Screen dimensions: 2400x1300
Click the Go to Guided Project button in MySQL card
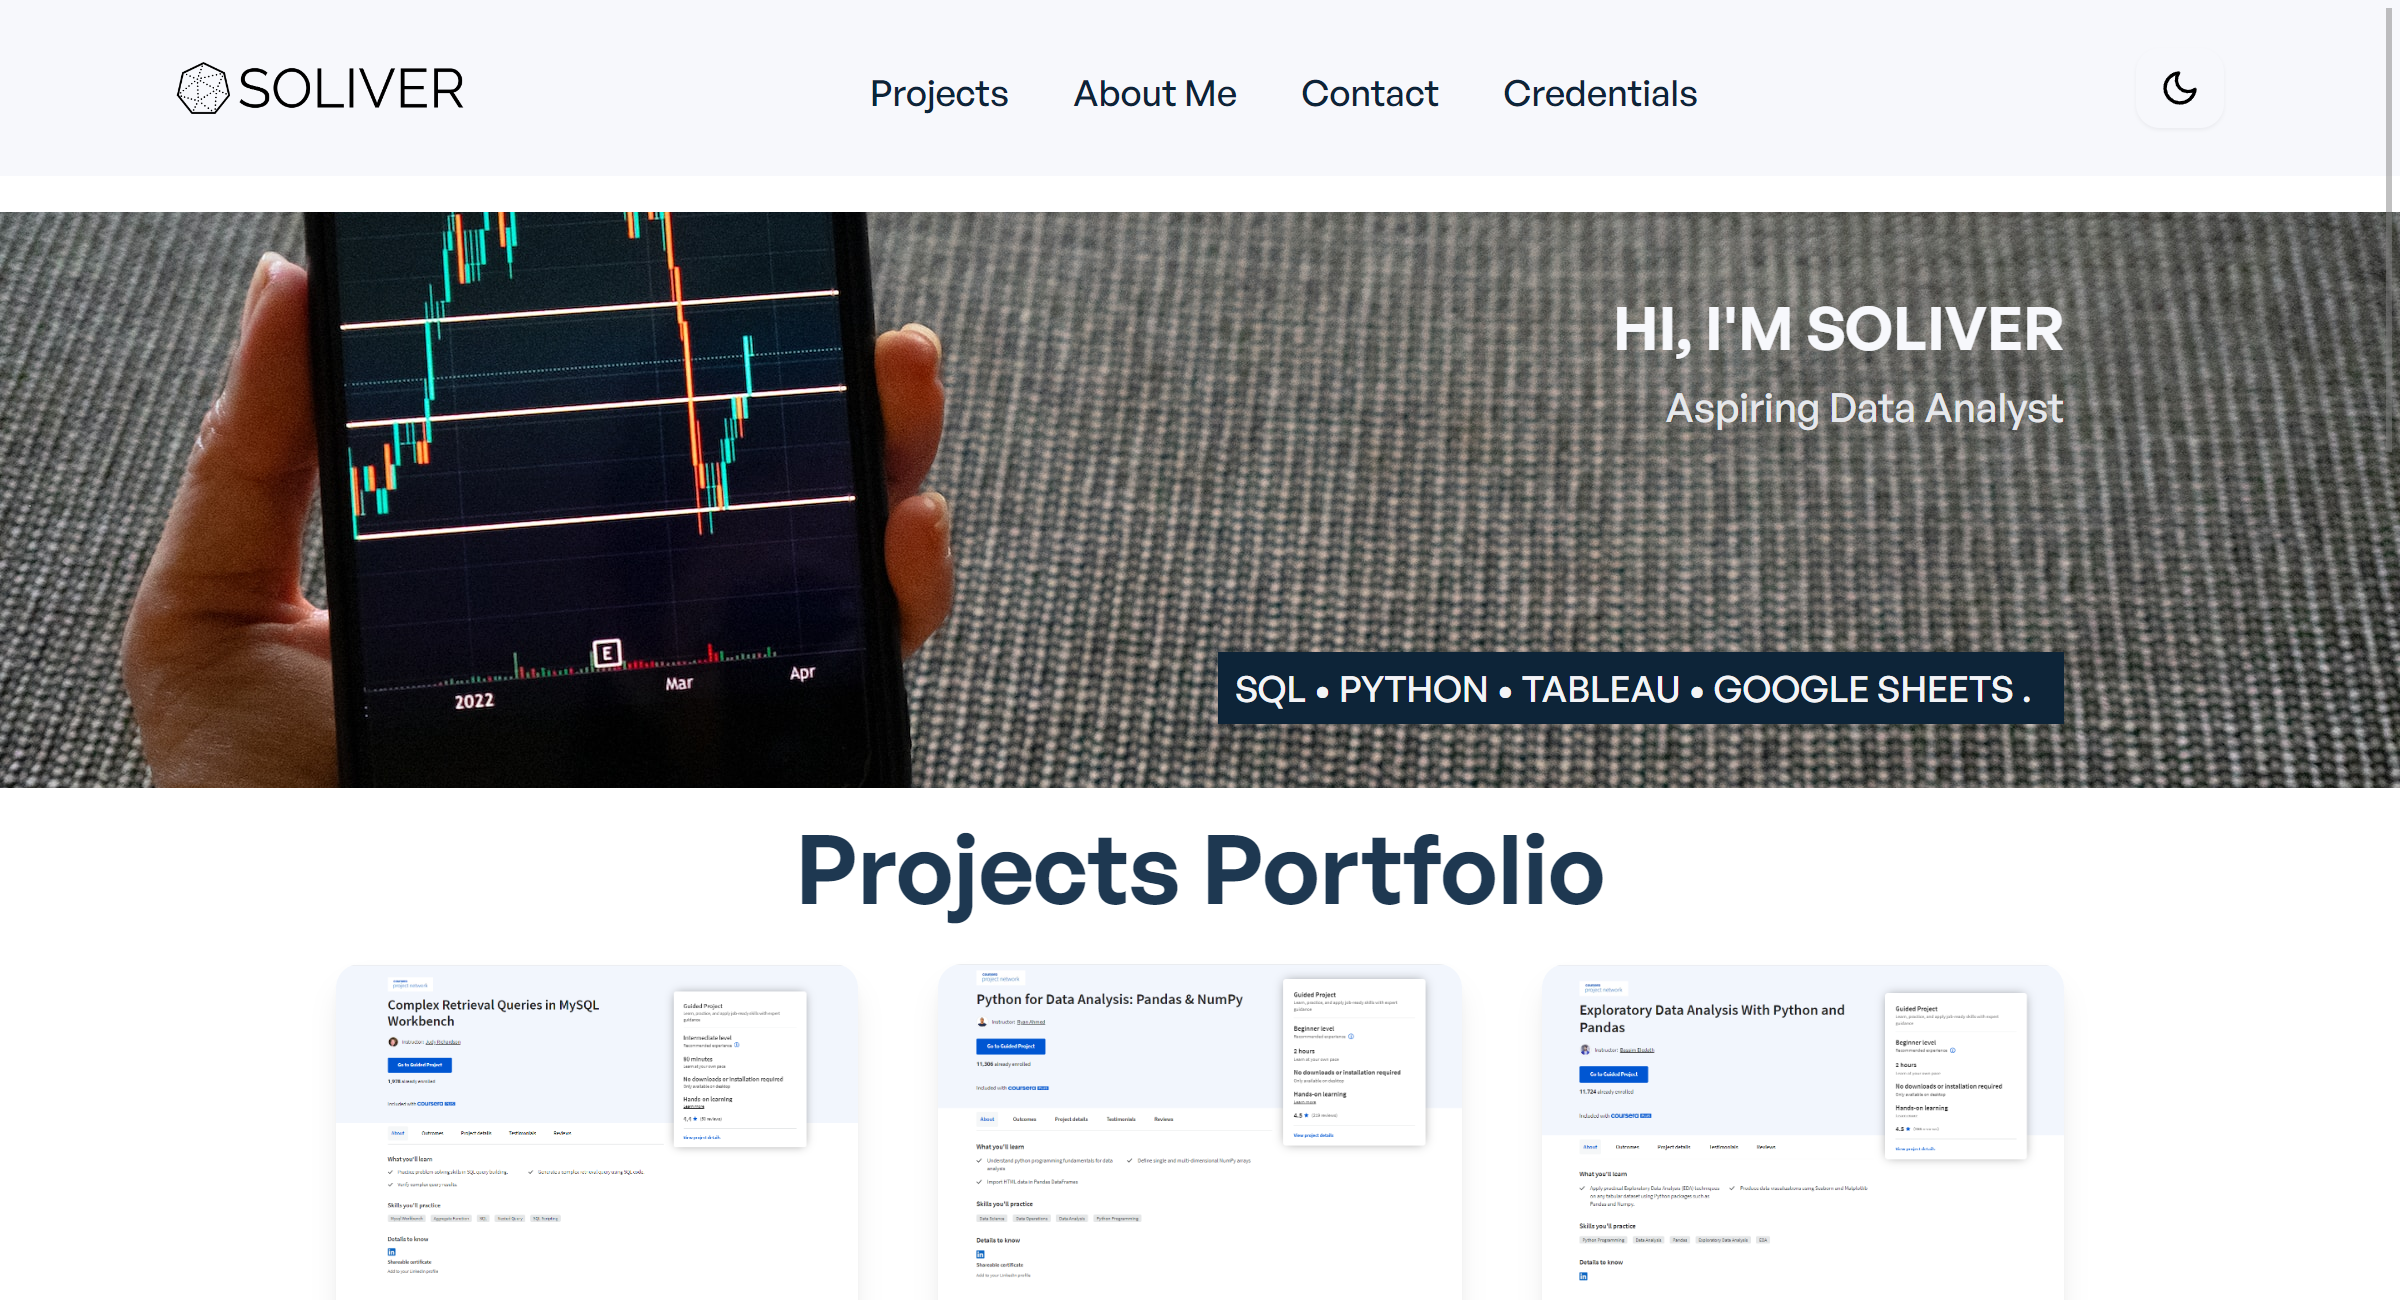[x=420, y=1065]
